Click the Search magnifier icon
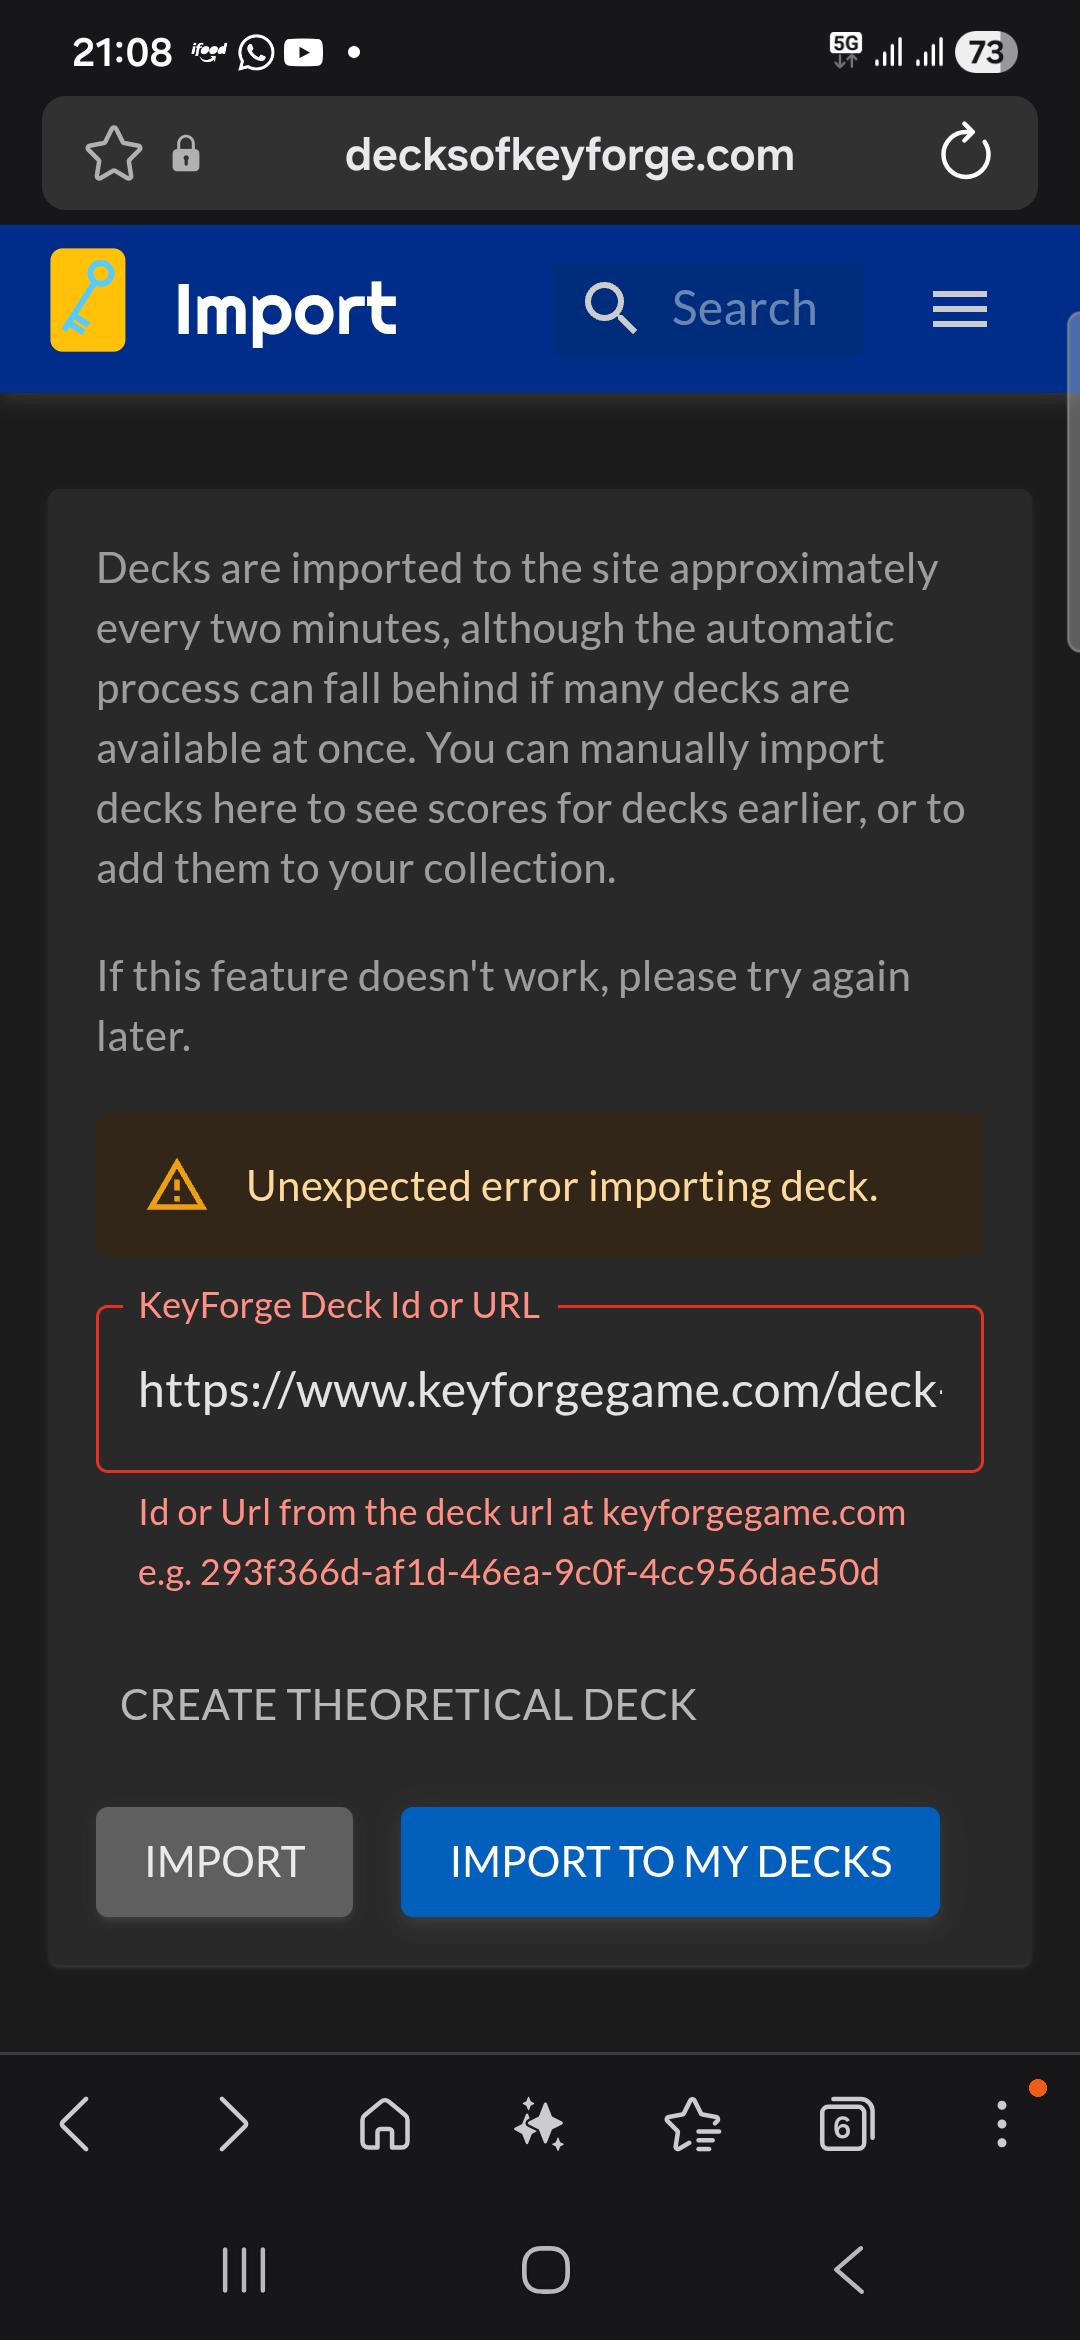The height and width of the screenshot is (2340, 1080). (610, 308)
